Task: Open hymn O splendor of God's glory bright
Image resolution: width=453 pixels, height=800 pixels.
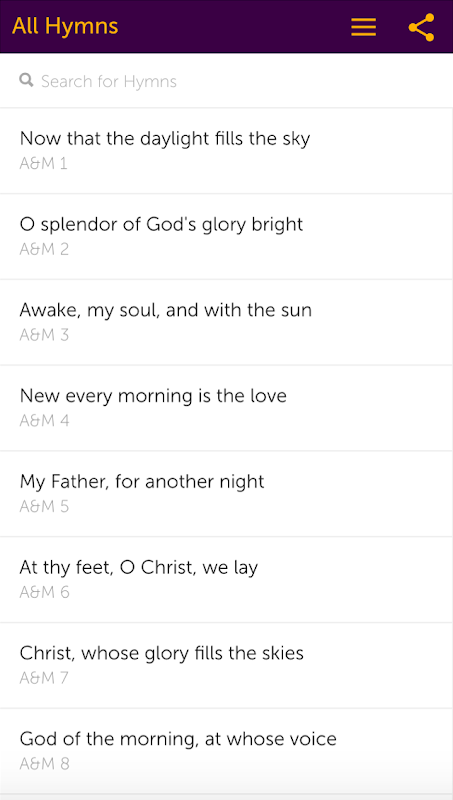Action: click(226, 236)
